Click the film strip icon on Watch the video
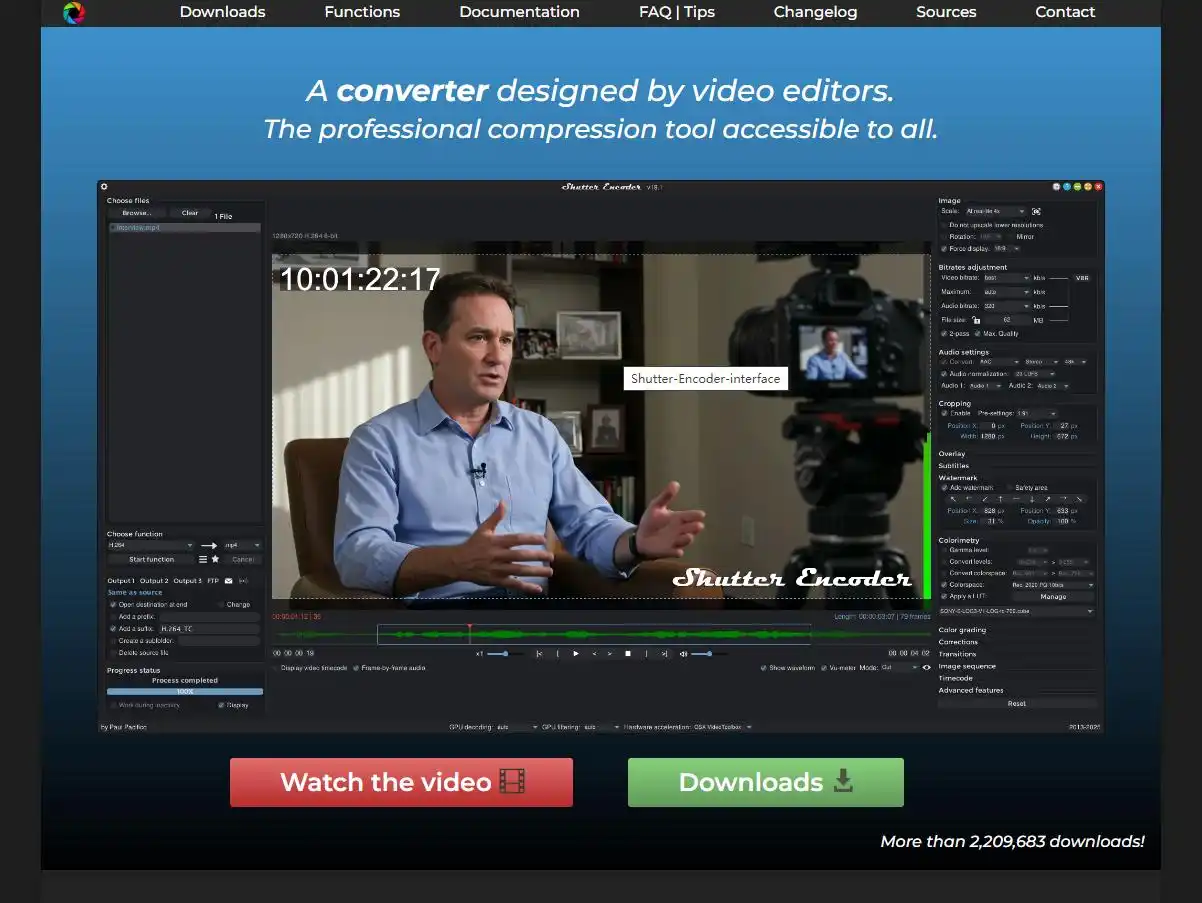Screen dimensions: 1202x903 click(x=513, y=781)
